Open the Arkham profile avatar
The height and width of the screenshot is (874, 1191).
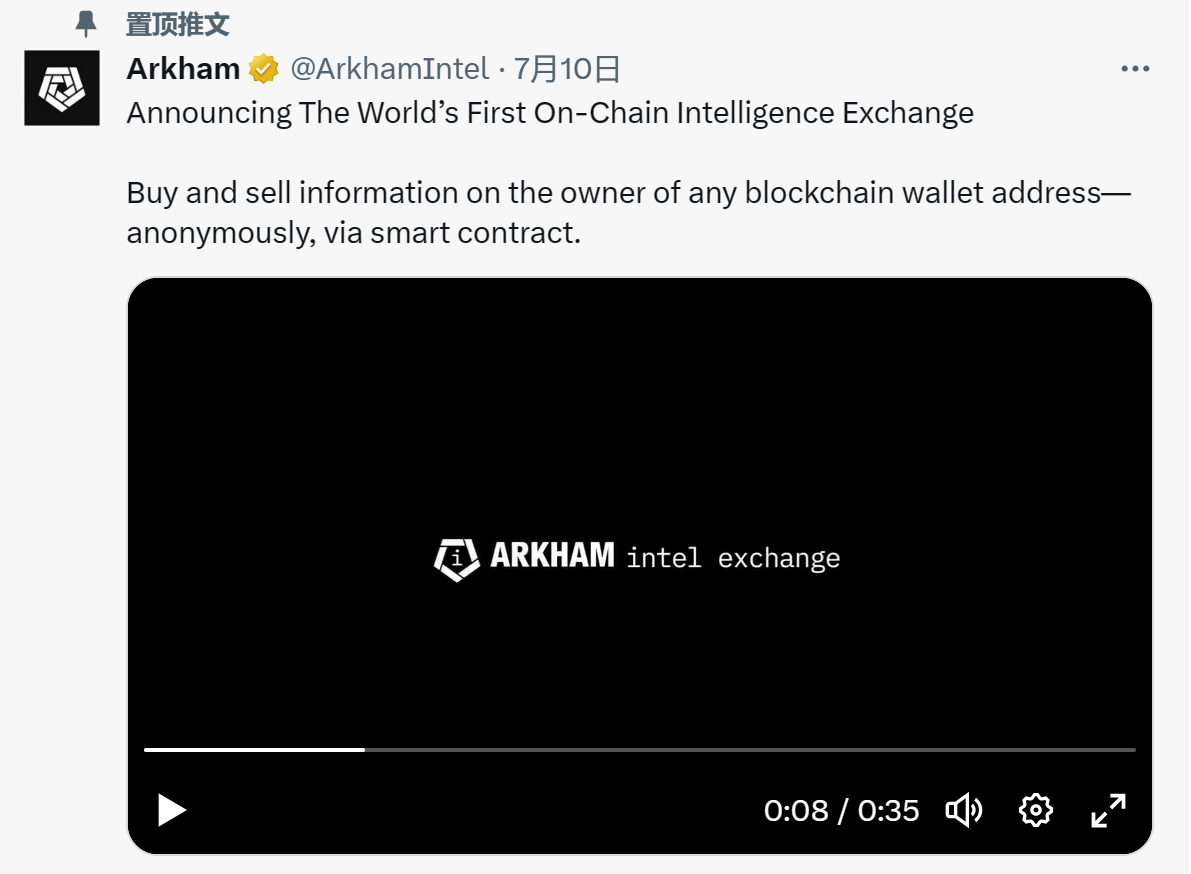62,88
